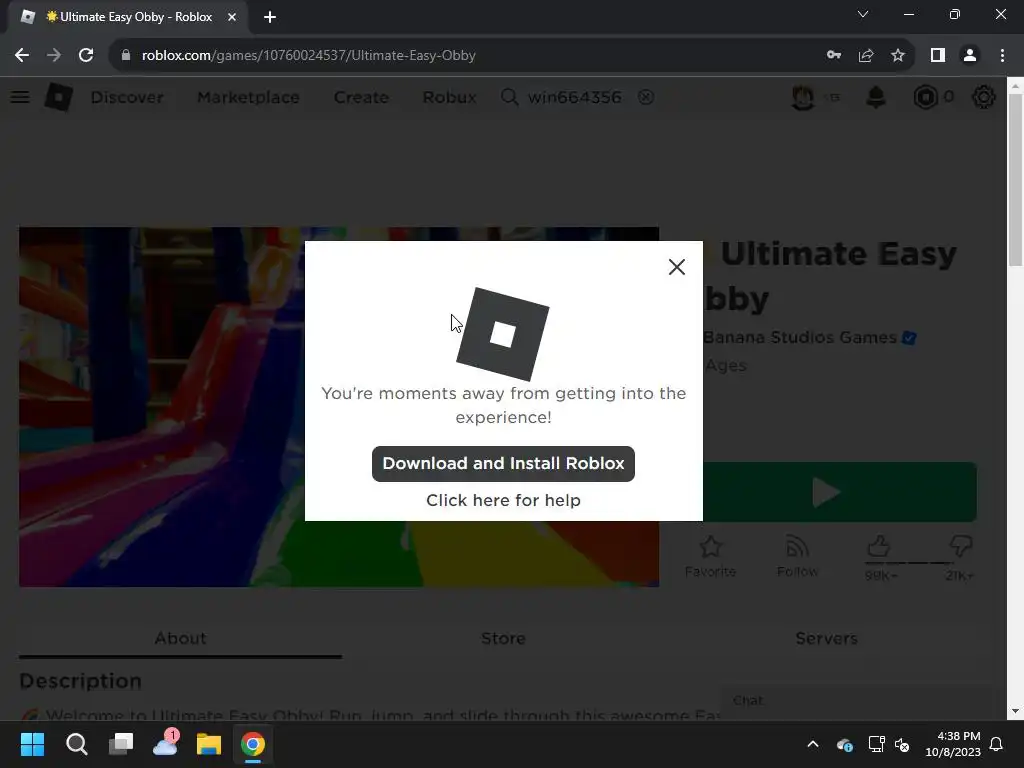Click the Roblox home logo
The image size is (1024, 768).
59,97
